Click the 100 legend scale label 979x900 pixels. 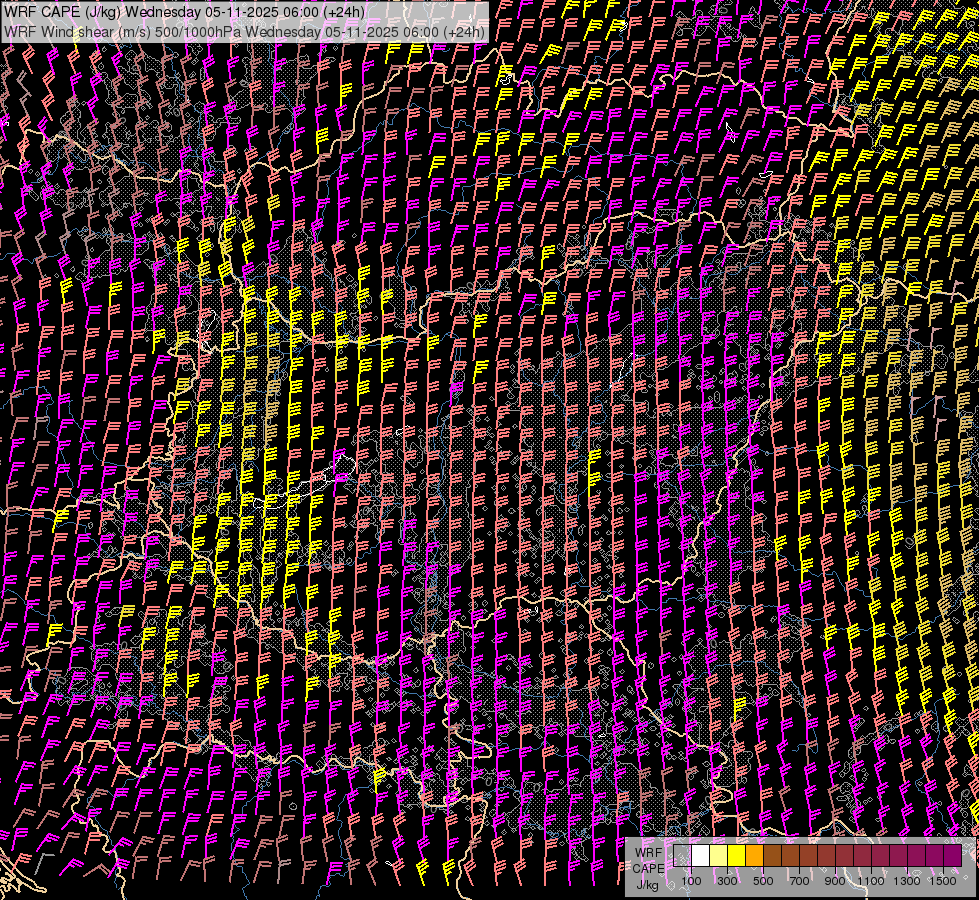click(691, 881)
